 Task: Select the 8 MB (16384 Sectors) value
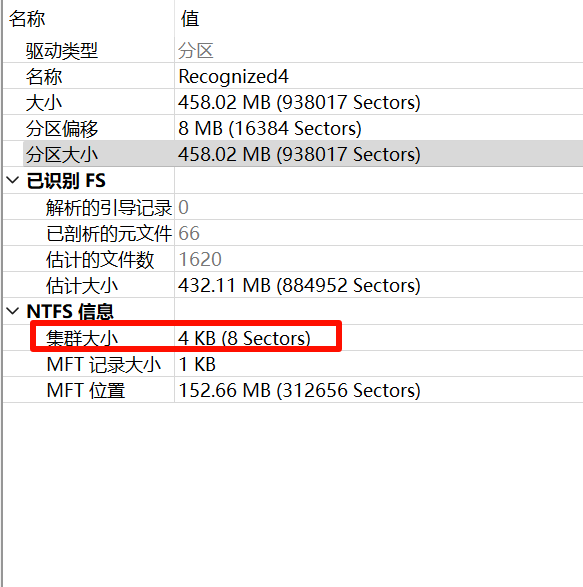(x=270, y=128)
